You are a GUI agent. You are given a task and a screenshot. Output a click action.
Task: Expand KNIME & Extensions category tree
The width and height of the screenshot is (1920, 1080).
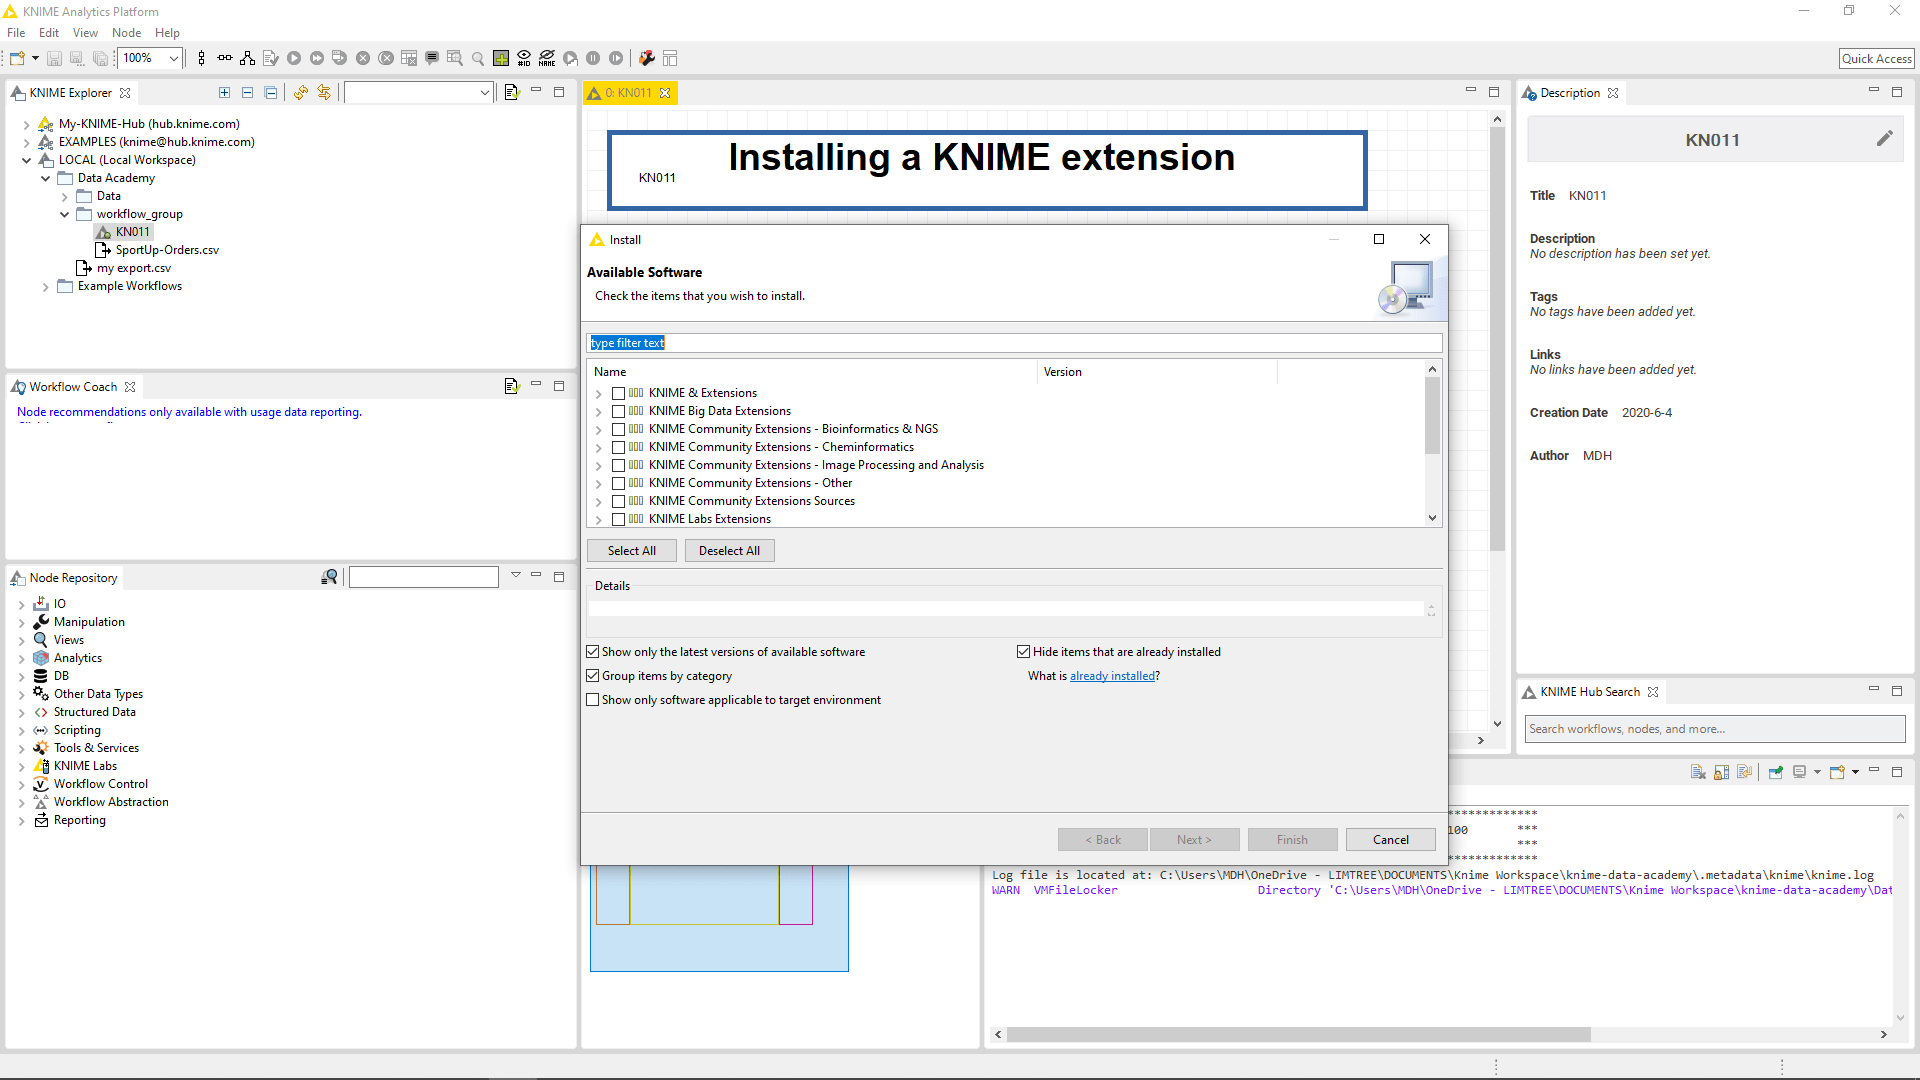(x=599, y=392)
